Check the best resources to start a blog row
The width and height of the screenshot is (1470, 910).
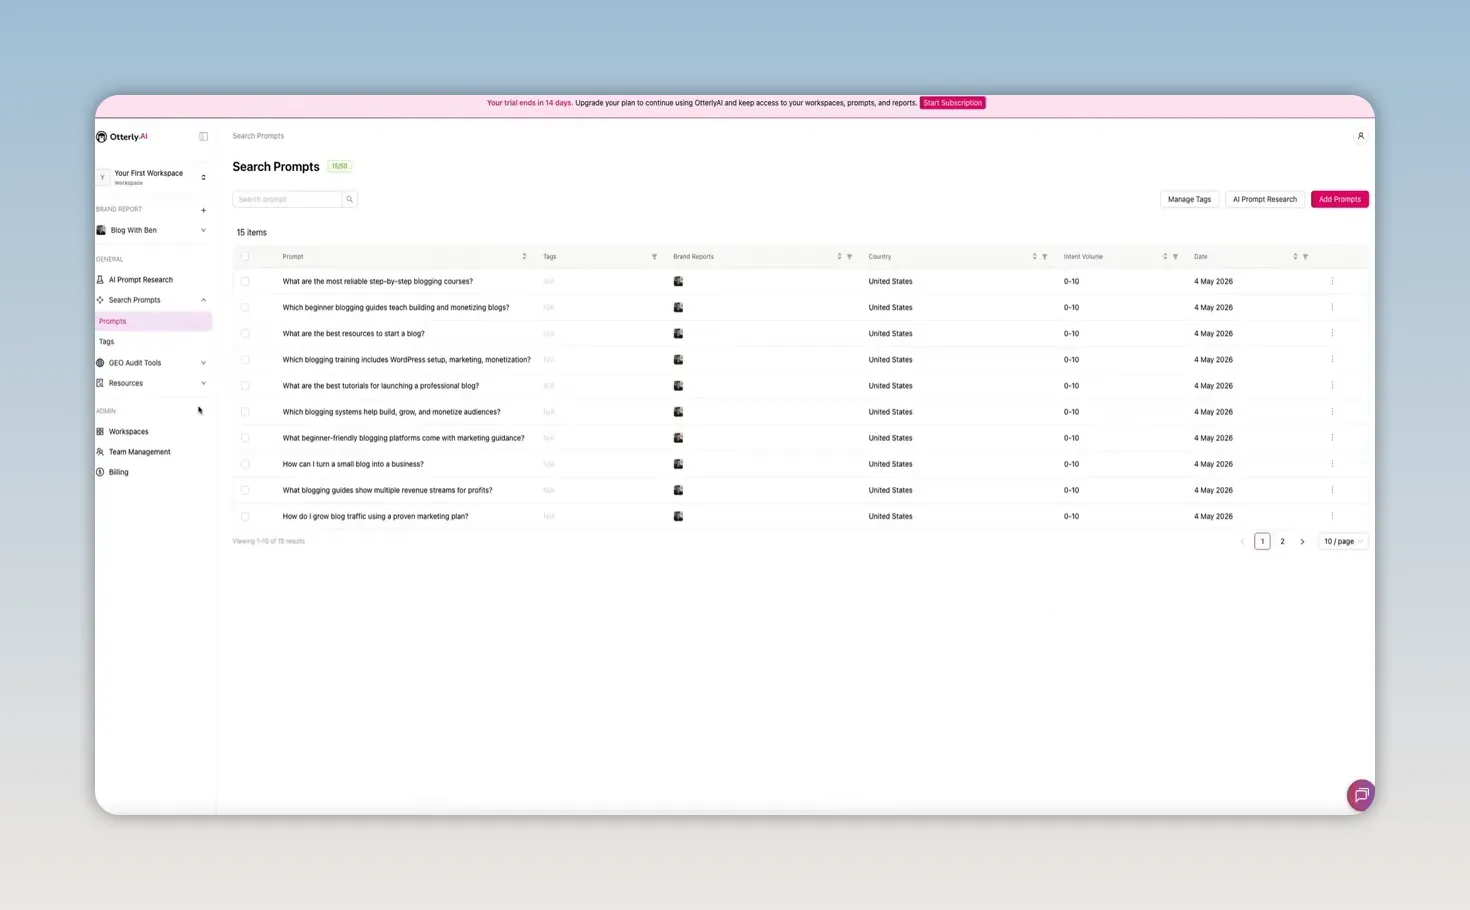click(245, 333)
